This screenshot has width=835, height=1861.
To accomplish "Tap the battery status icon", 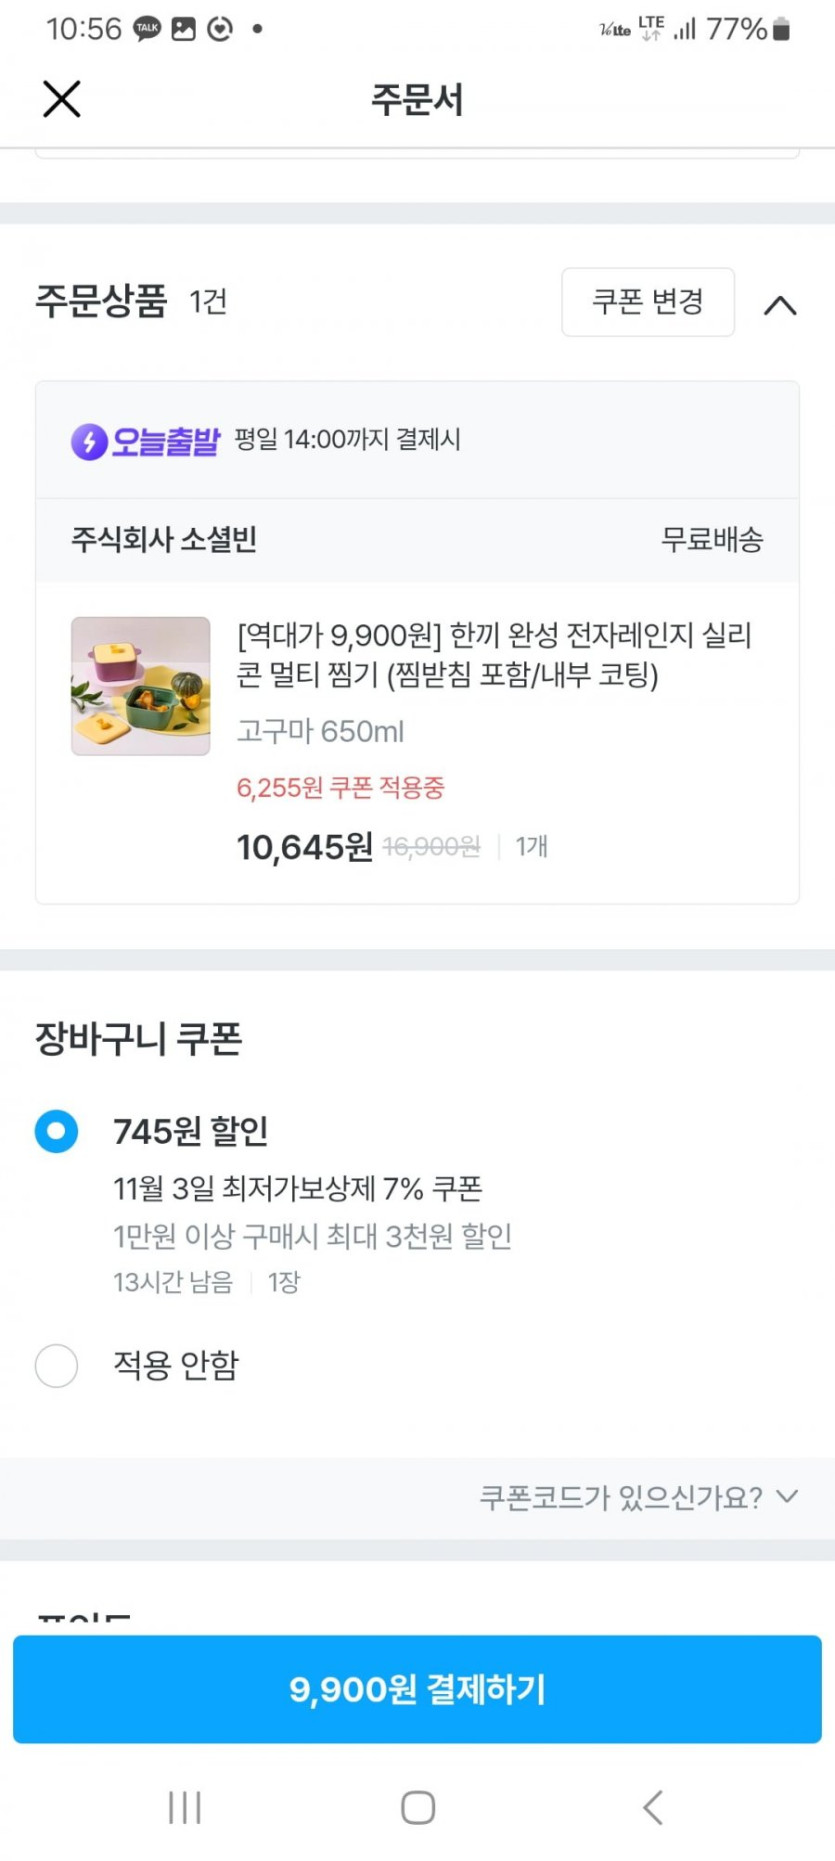I will 782,29.
